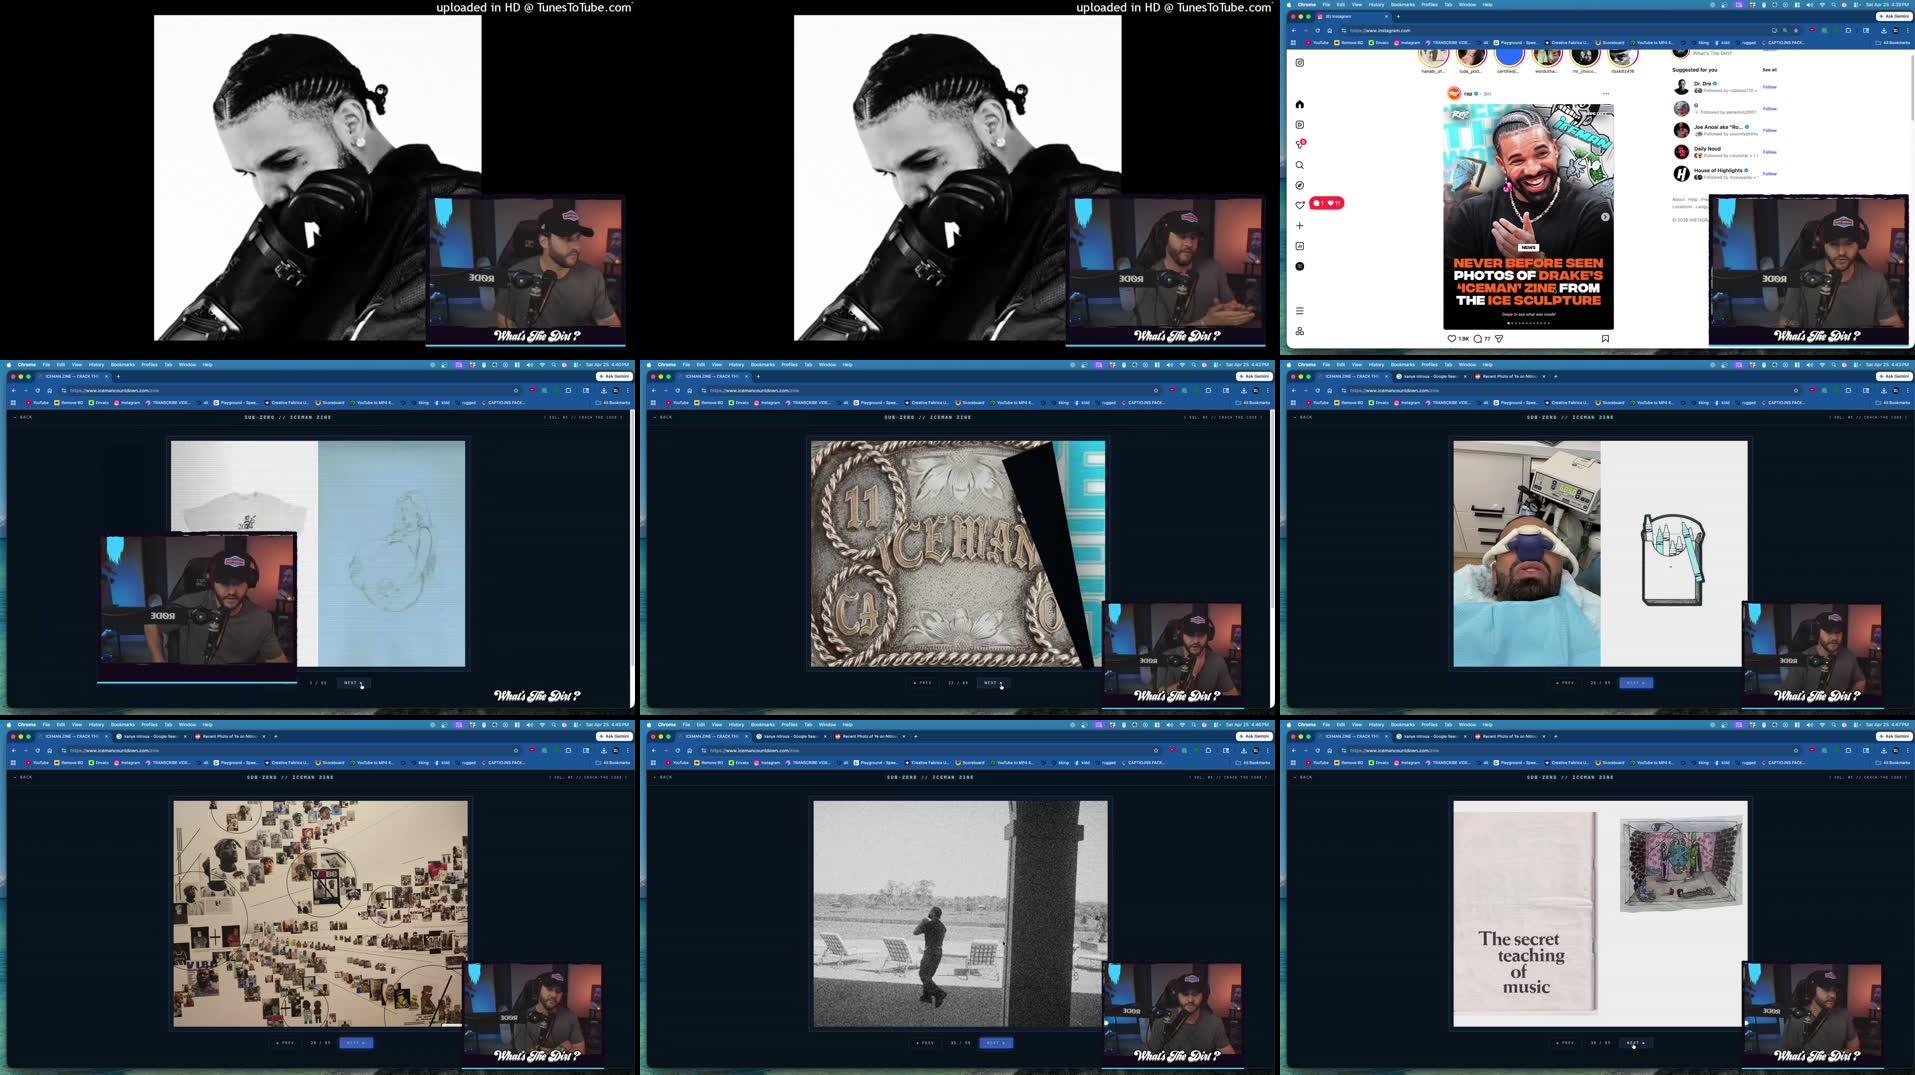Open macOS Wi-Fi icon in the Instagram frame menu bar

tap(1821, 4)
